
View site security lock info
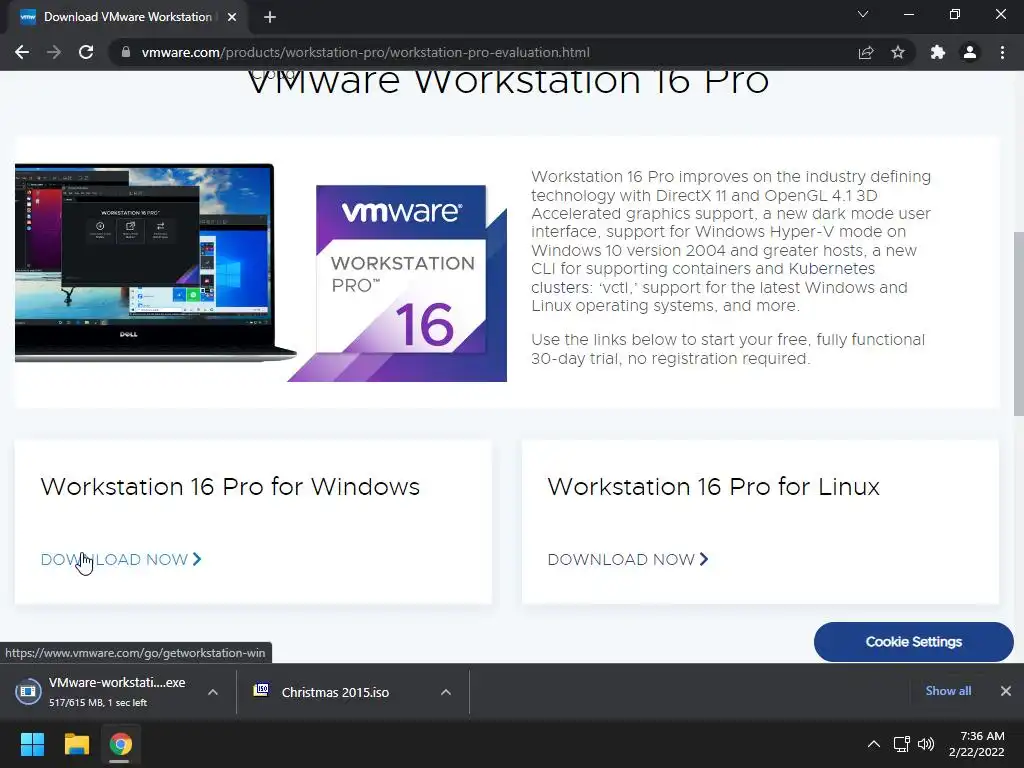pyautogui.click(x=126, y=52)
